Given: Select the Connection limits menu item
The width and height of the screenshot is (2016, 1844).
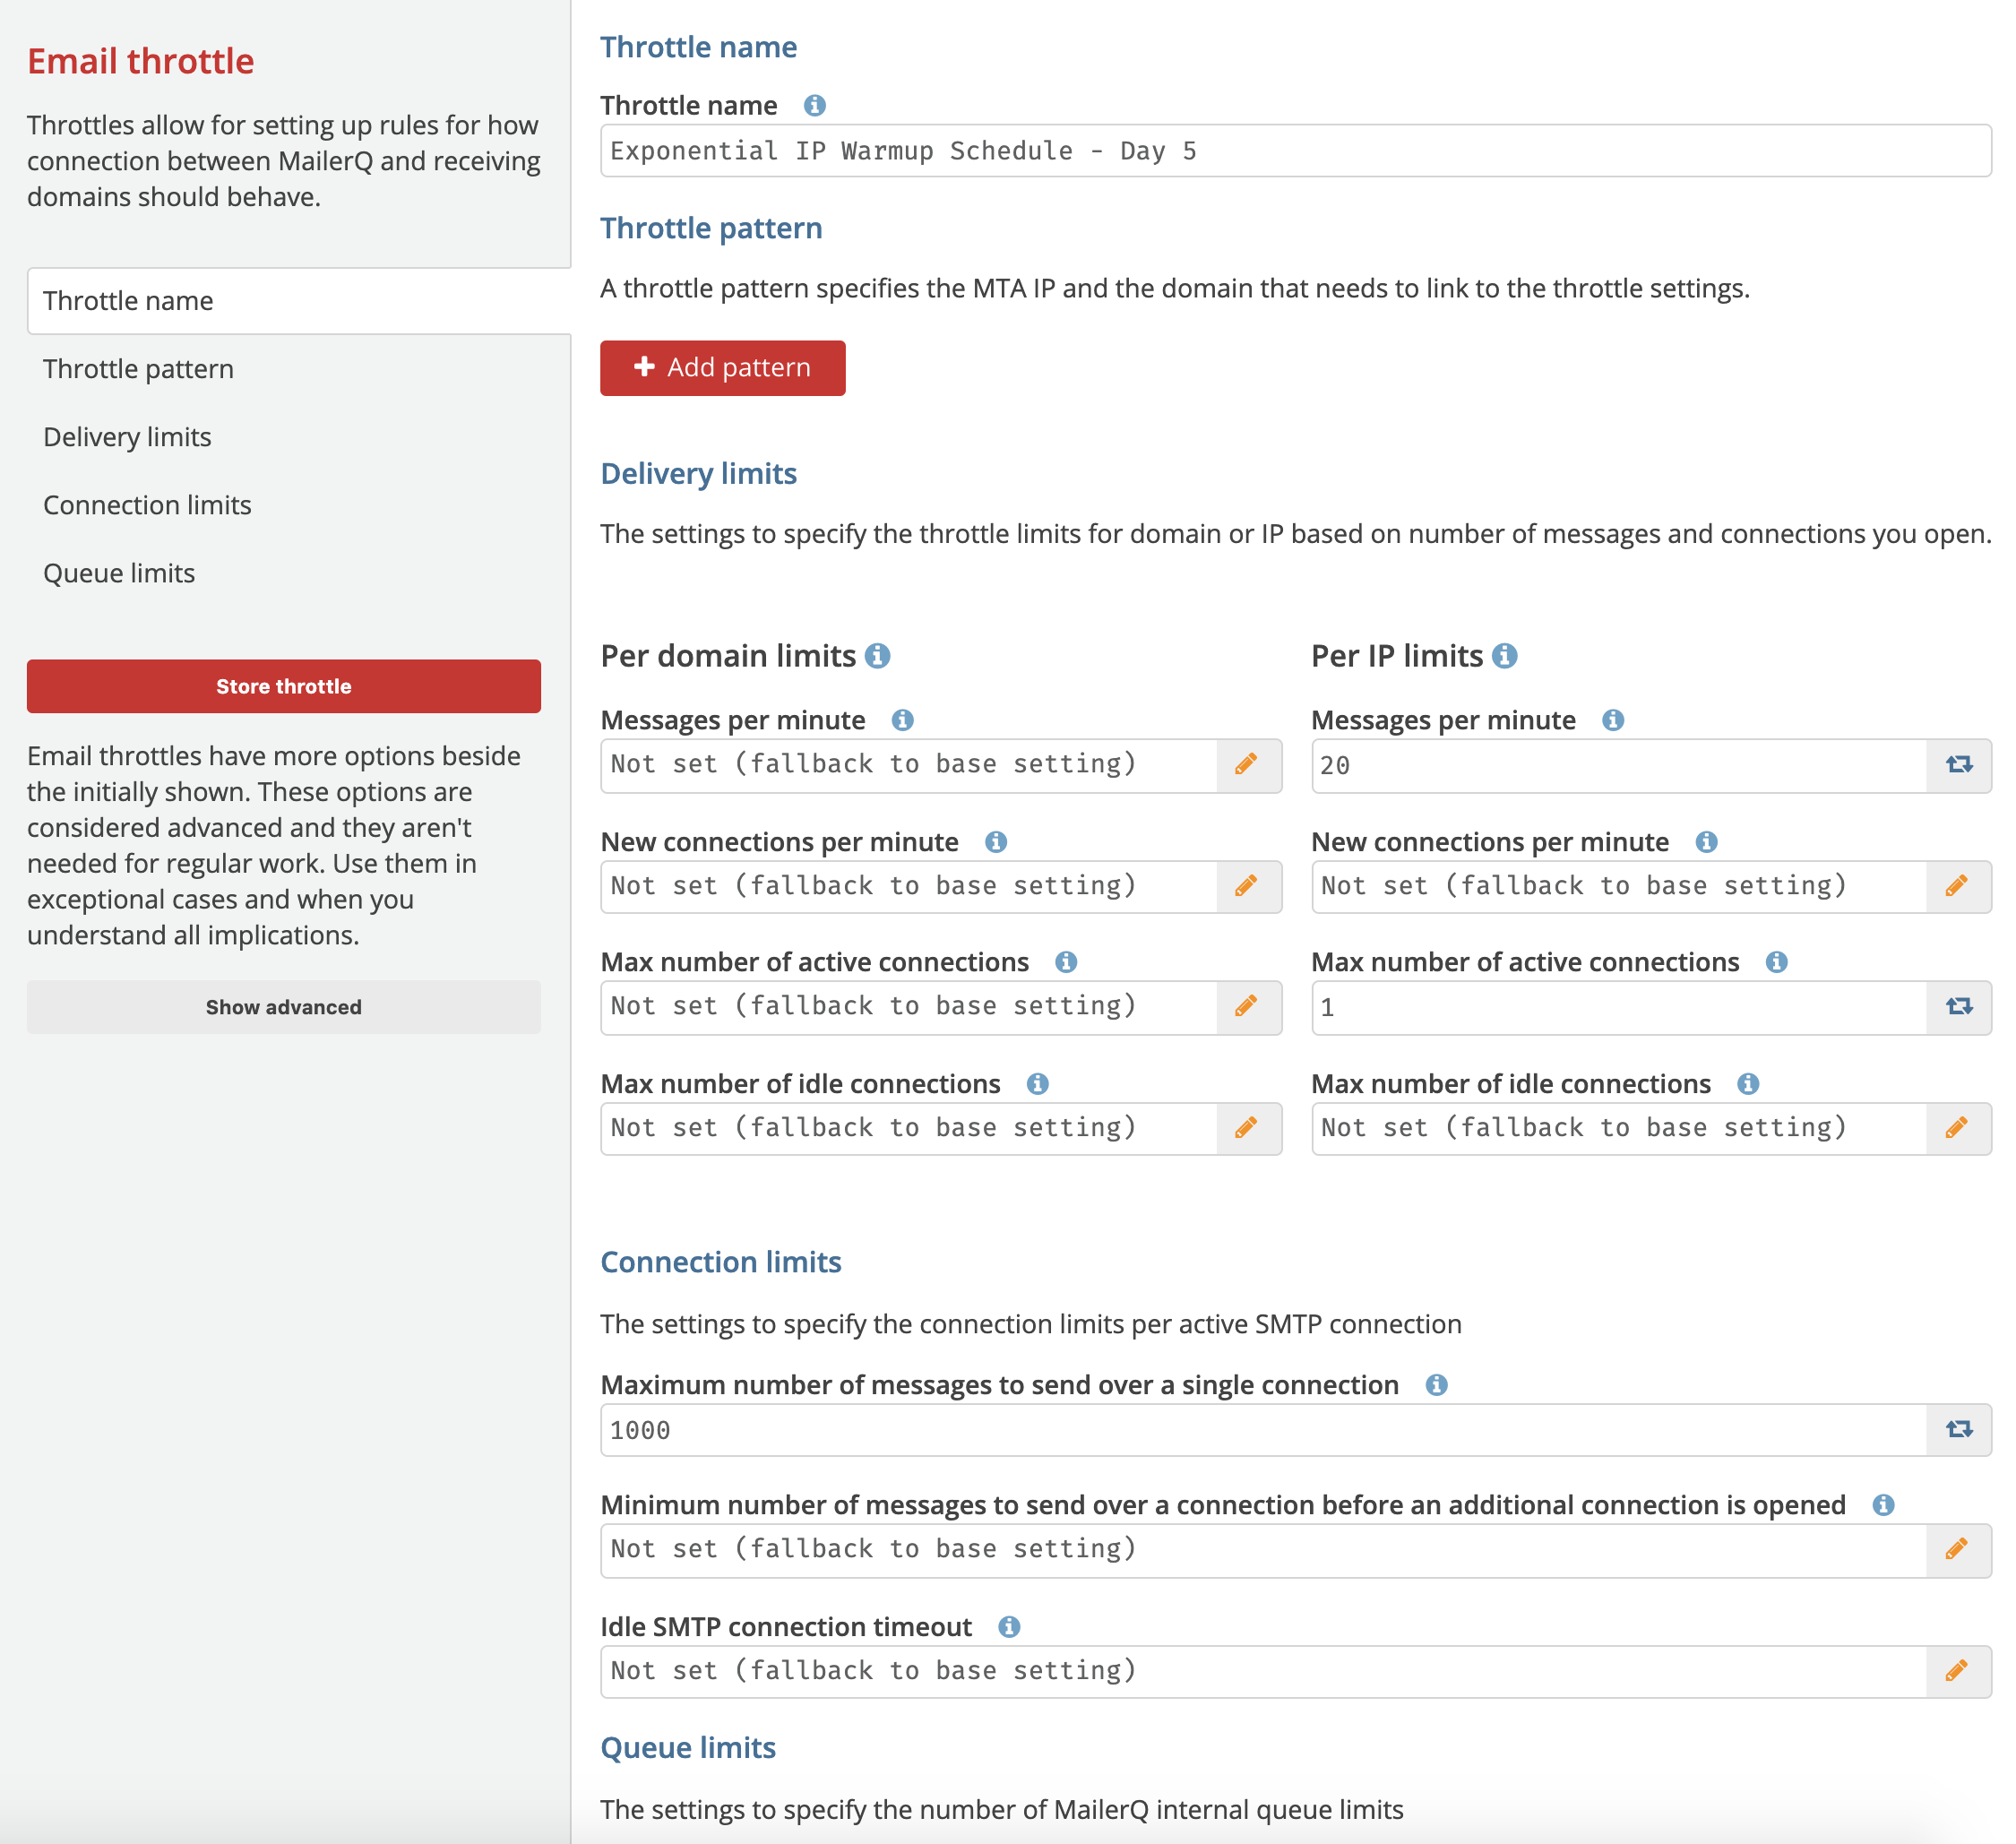Looking at the screenshot, I should [x=146, y=504].
